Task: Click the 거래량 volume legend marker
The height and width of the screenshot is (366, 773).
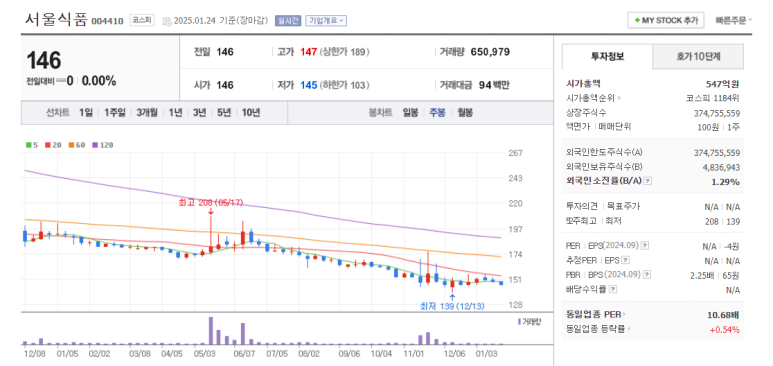Action: pos(529,322)
